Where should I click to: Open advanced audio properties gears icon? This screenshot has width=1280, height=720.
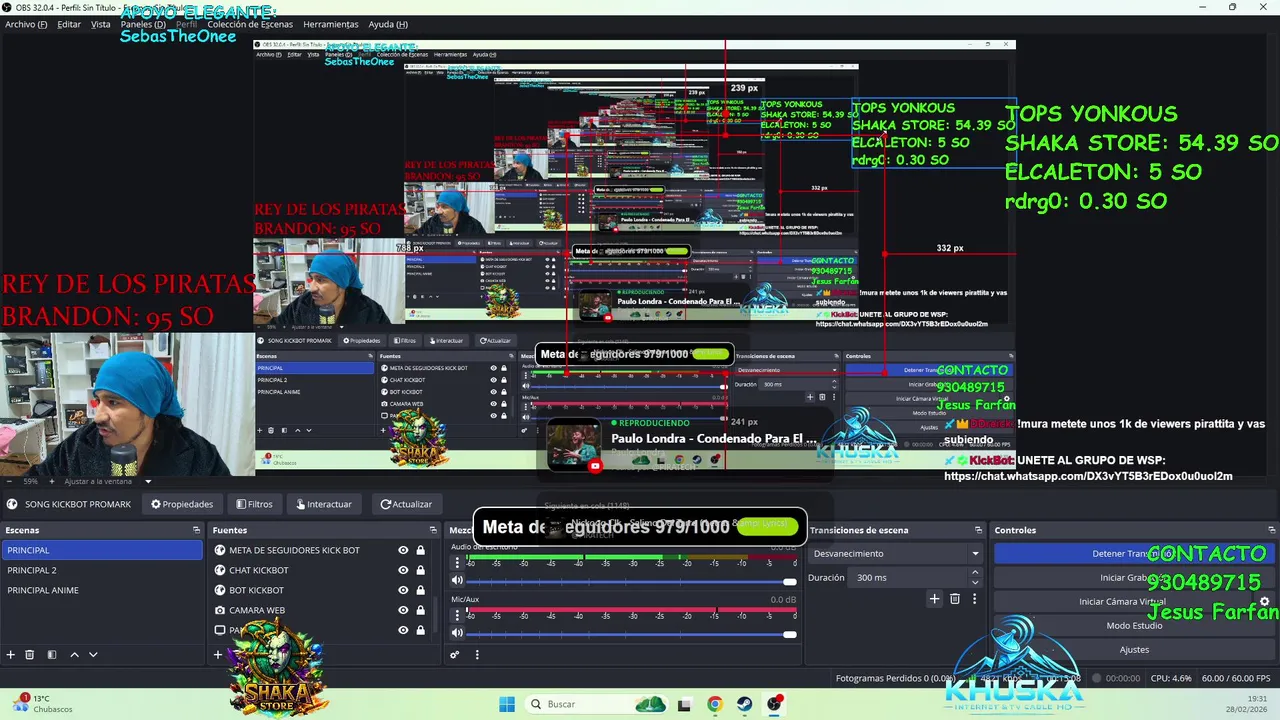coord(454,655)
